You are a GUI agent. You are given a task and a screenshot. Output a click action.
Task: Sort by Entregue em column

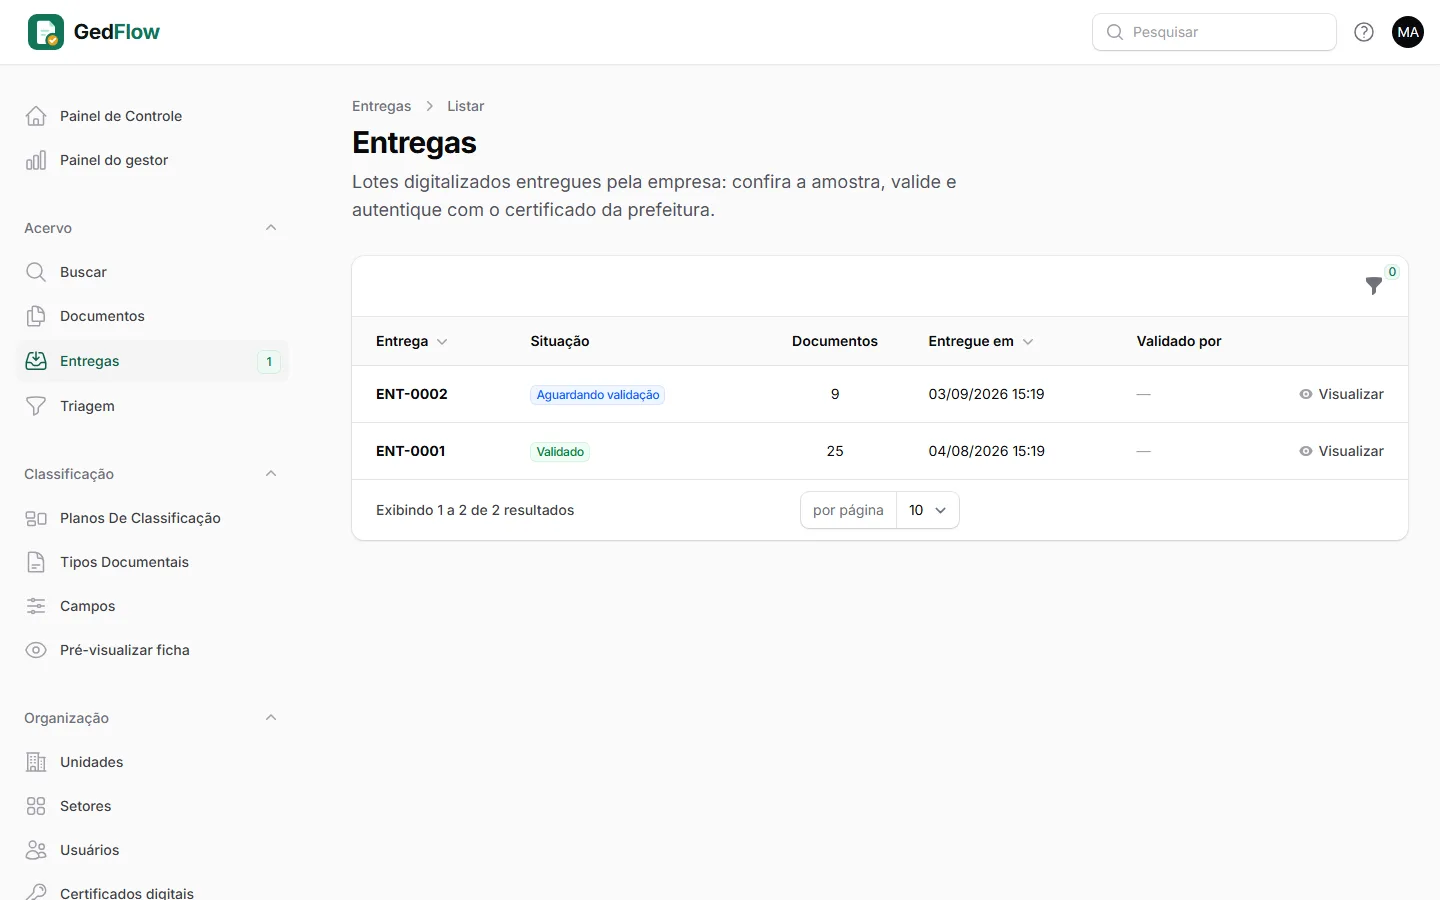click(981, 341)
